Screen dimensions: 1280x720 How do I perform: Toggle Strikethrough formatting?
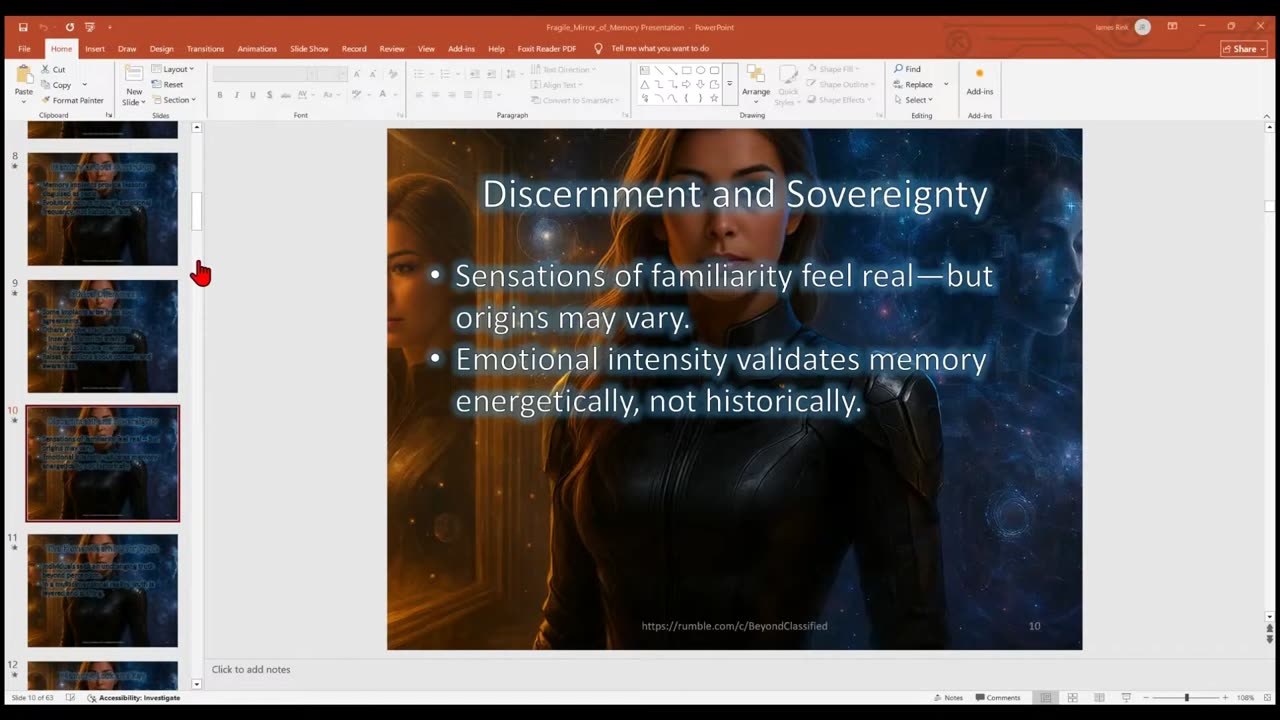[x=285, y=95]
